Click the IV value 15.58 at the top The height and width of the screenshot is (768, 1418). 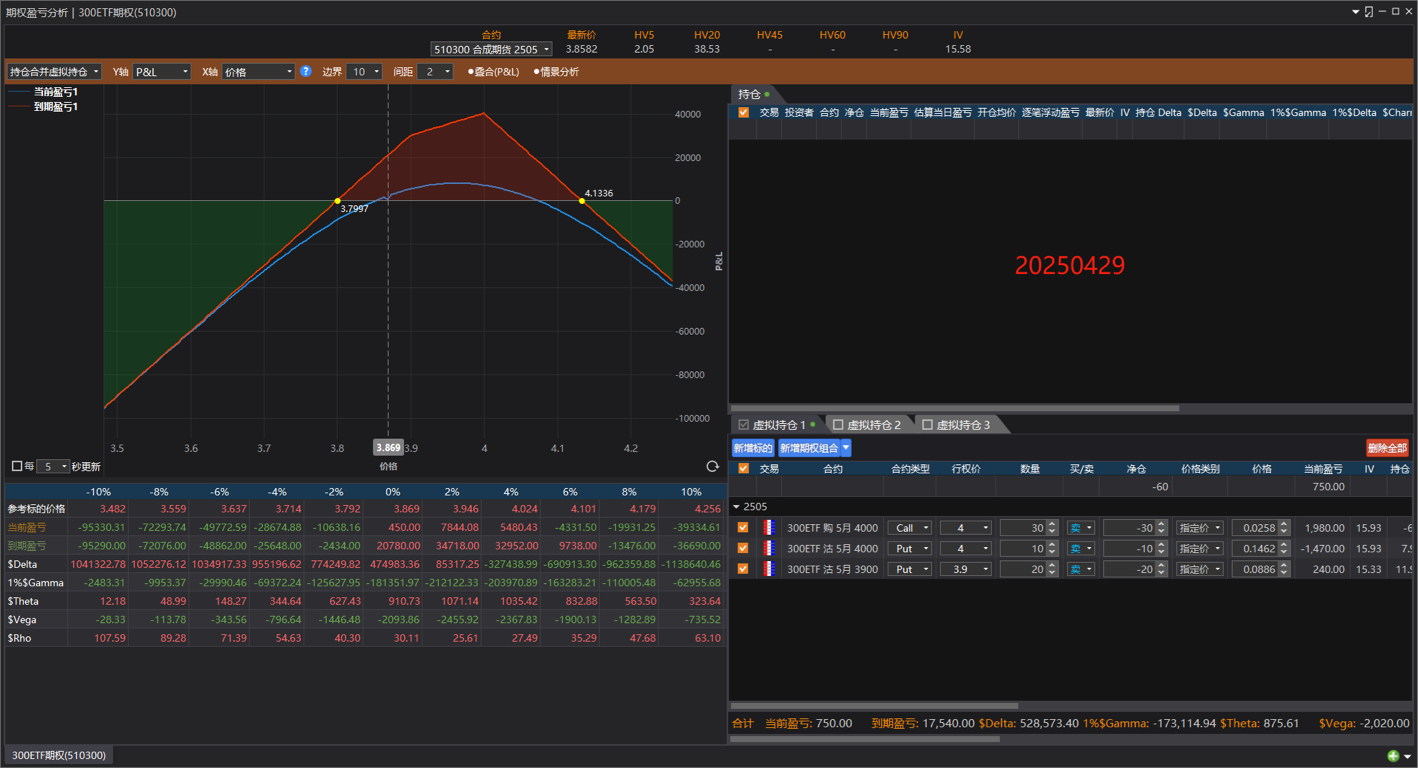coord(958,49)
